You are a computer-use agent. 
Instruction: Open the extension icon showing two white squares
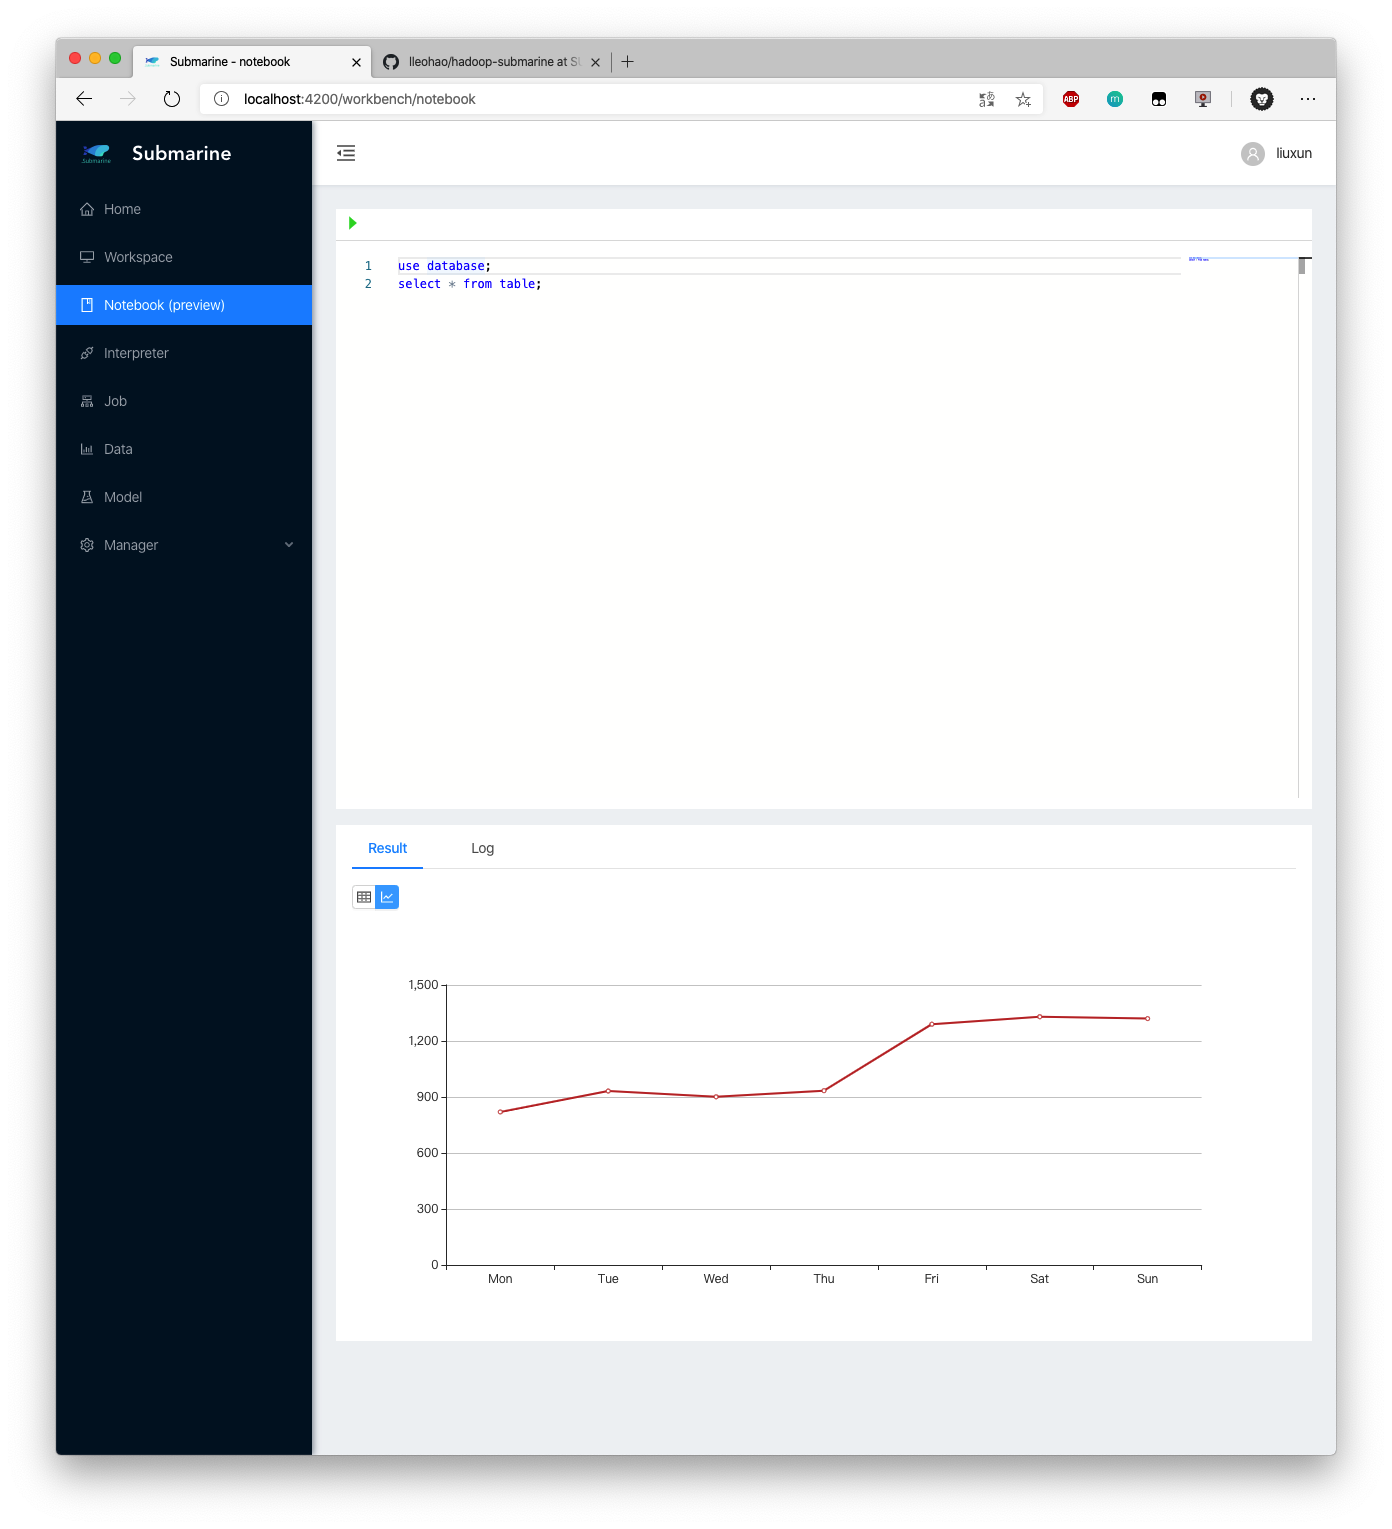pyautogui.click(x=1159, y=99)
